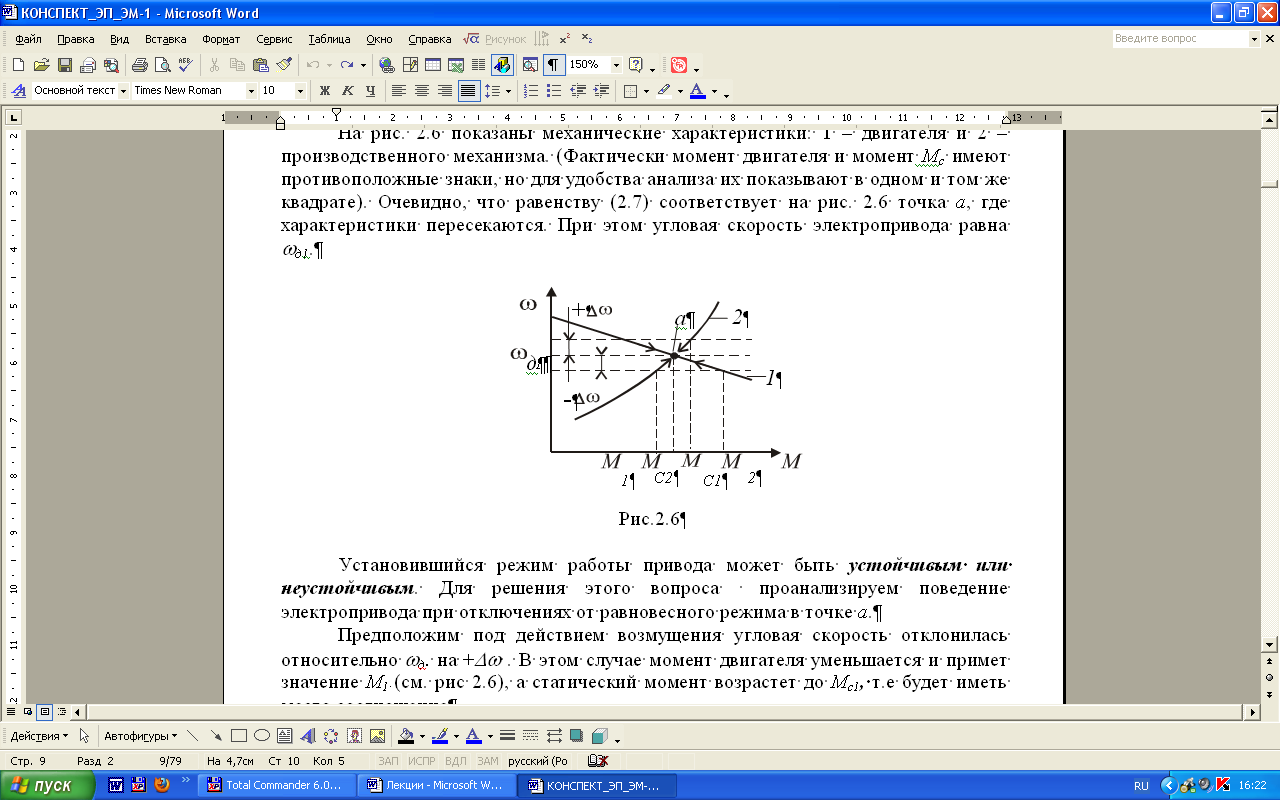This screenshot has height=800, width=1280.
Task: Click the numbered list icon
Action: (x=531, y=91)
